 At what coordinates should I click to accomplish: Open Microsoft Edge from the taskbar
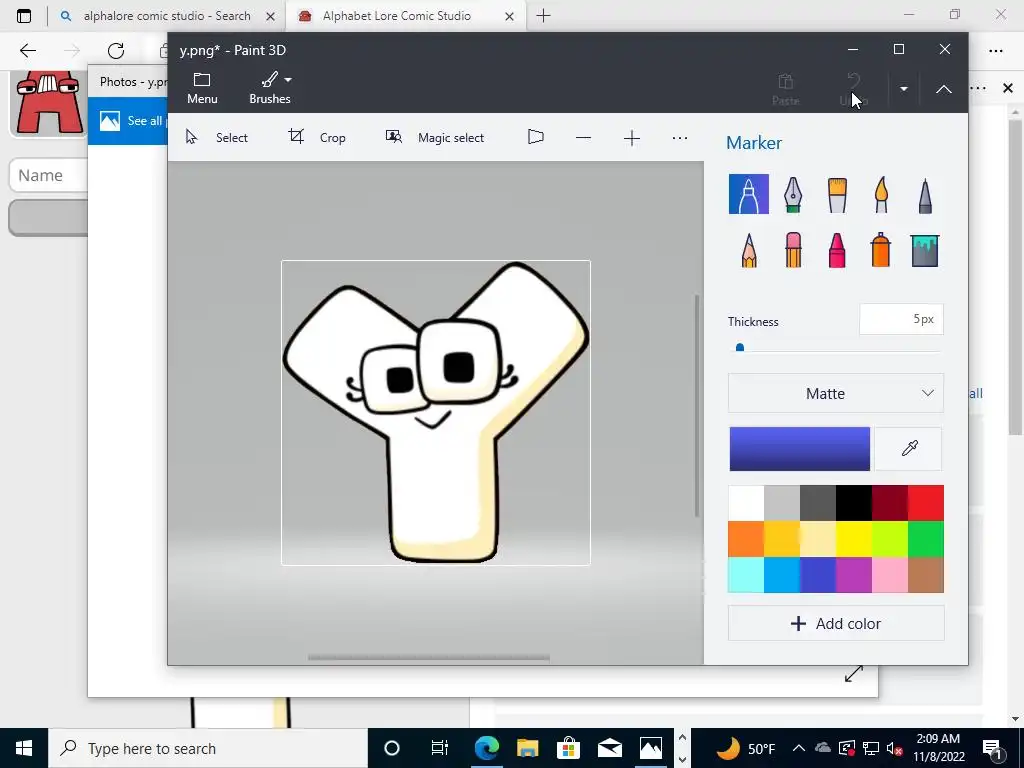pyautogui.click(x=486, y=748)
